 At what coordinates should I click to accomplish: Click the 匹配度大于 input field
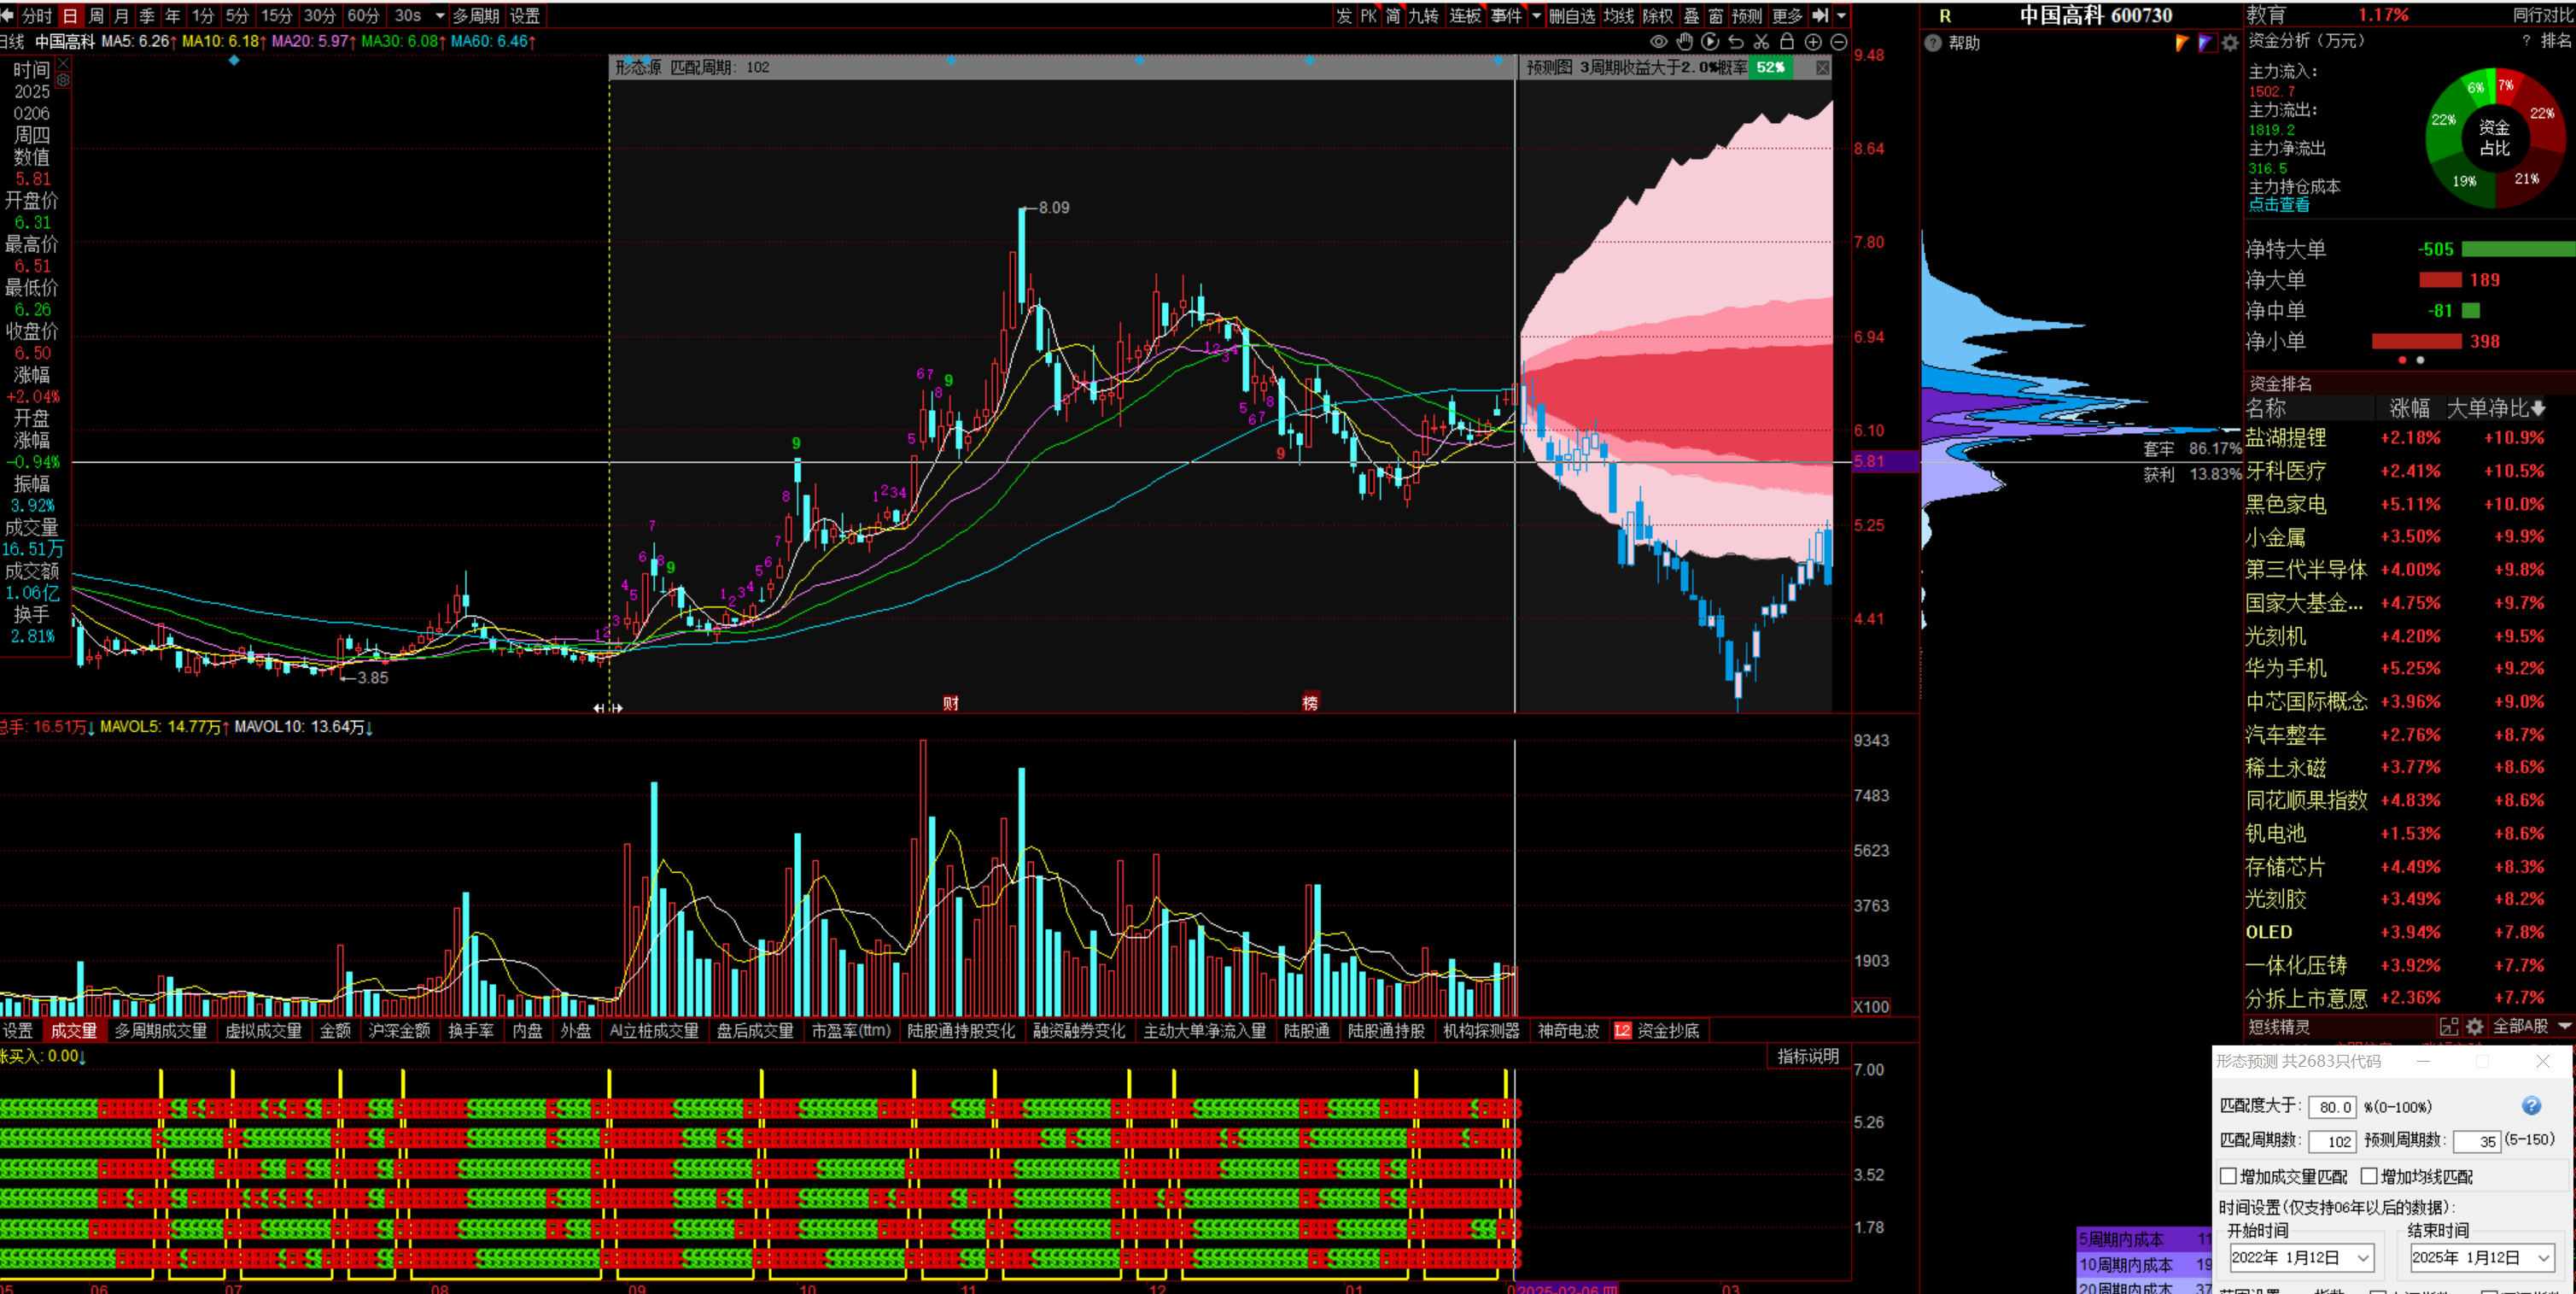point(2332,1107)
